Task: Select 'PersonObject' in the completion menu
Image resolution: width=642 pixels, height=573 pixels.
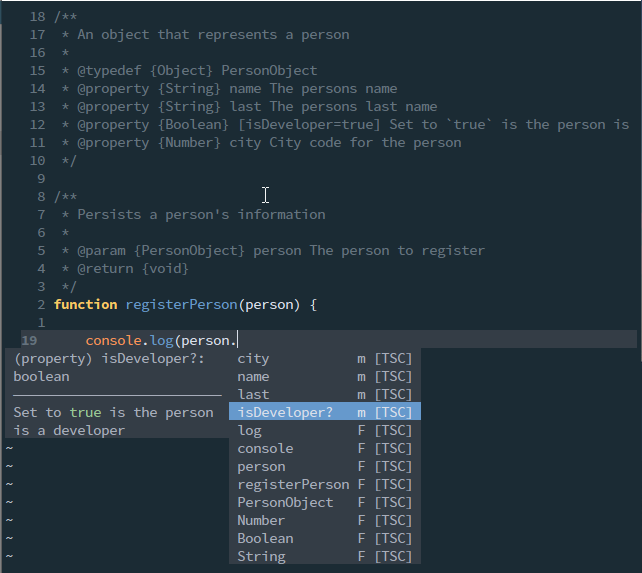Action: click(x=325, y=503)
